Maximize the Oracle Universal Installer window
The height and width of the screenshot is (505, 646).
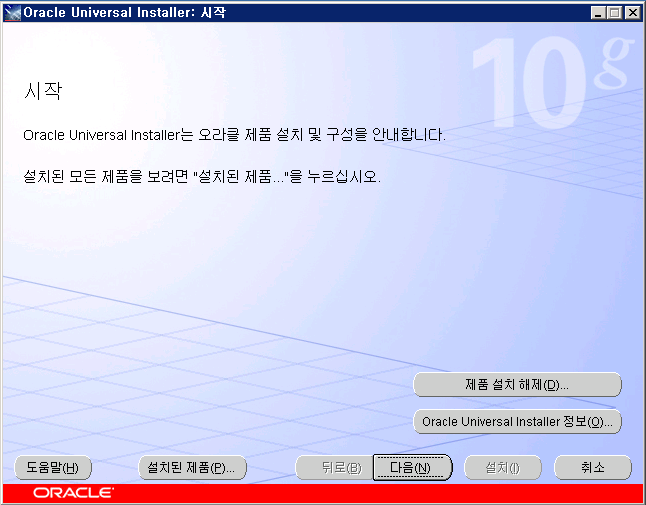614,13
